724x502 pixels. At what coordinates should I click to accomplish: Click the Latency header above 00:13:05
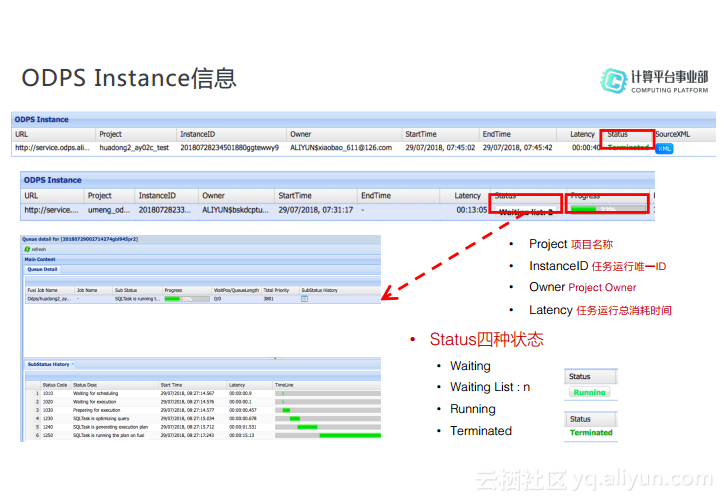coord(465,196)
